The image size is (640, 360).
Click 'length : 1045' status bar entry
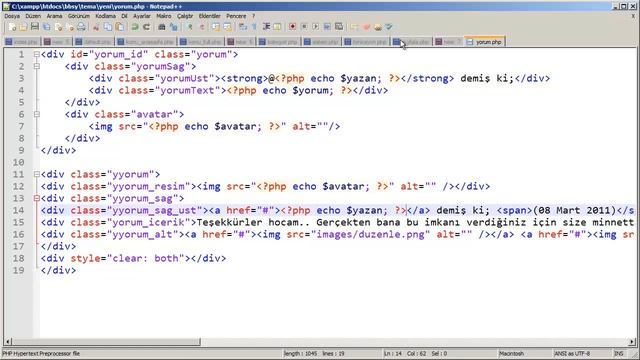point(300,353)
